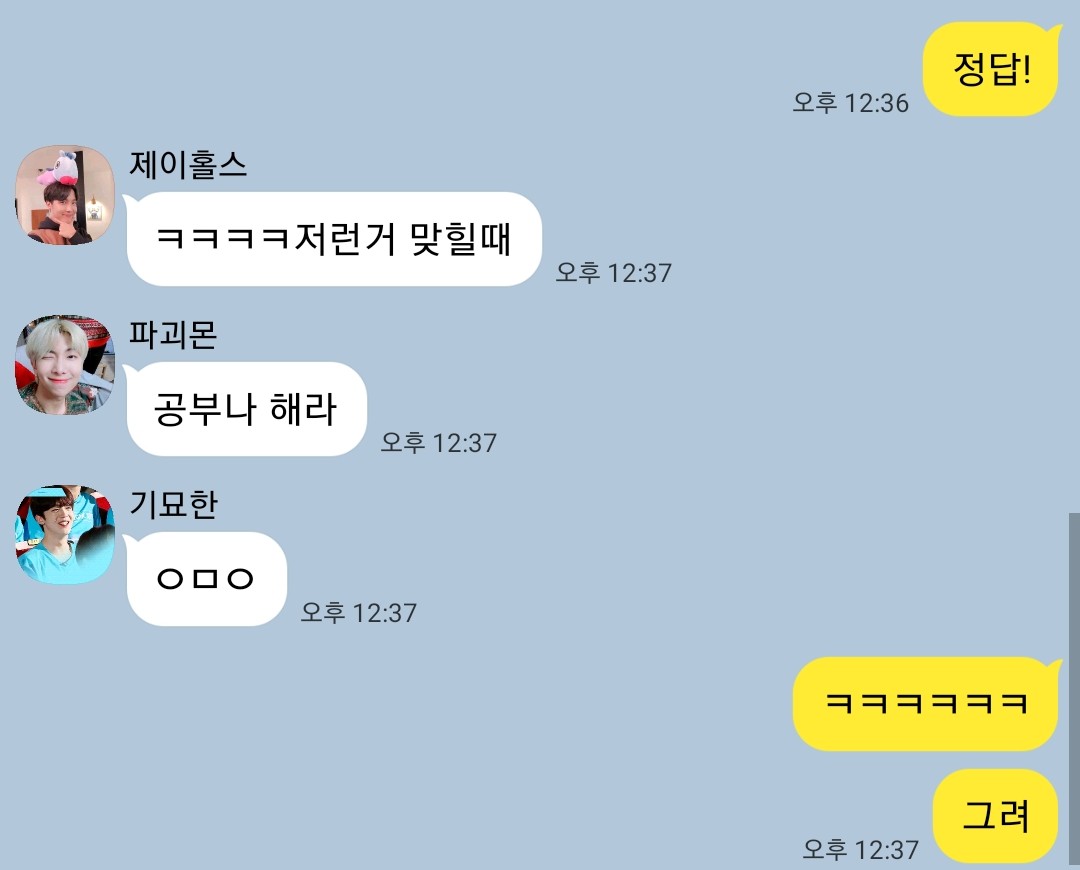The image size is (1080, 870).
Task: View 기묘한's profile photo
Action: (x=65, y=535)
